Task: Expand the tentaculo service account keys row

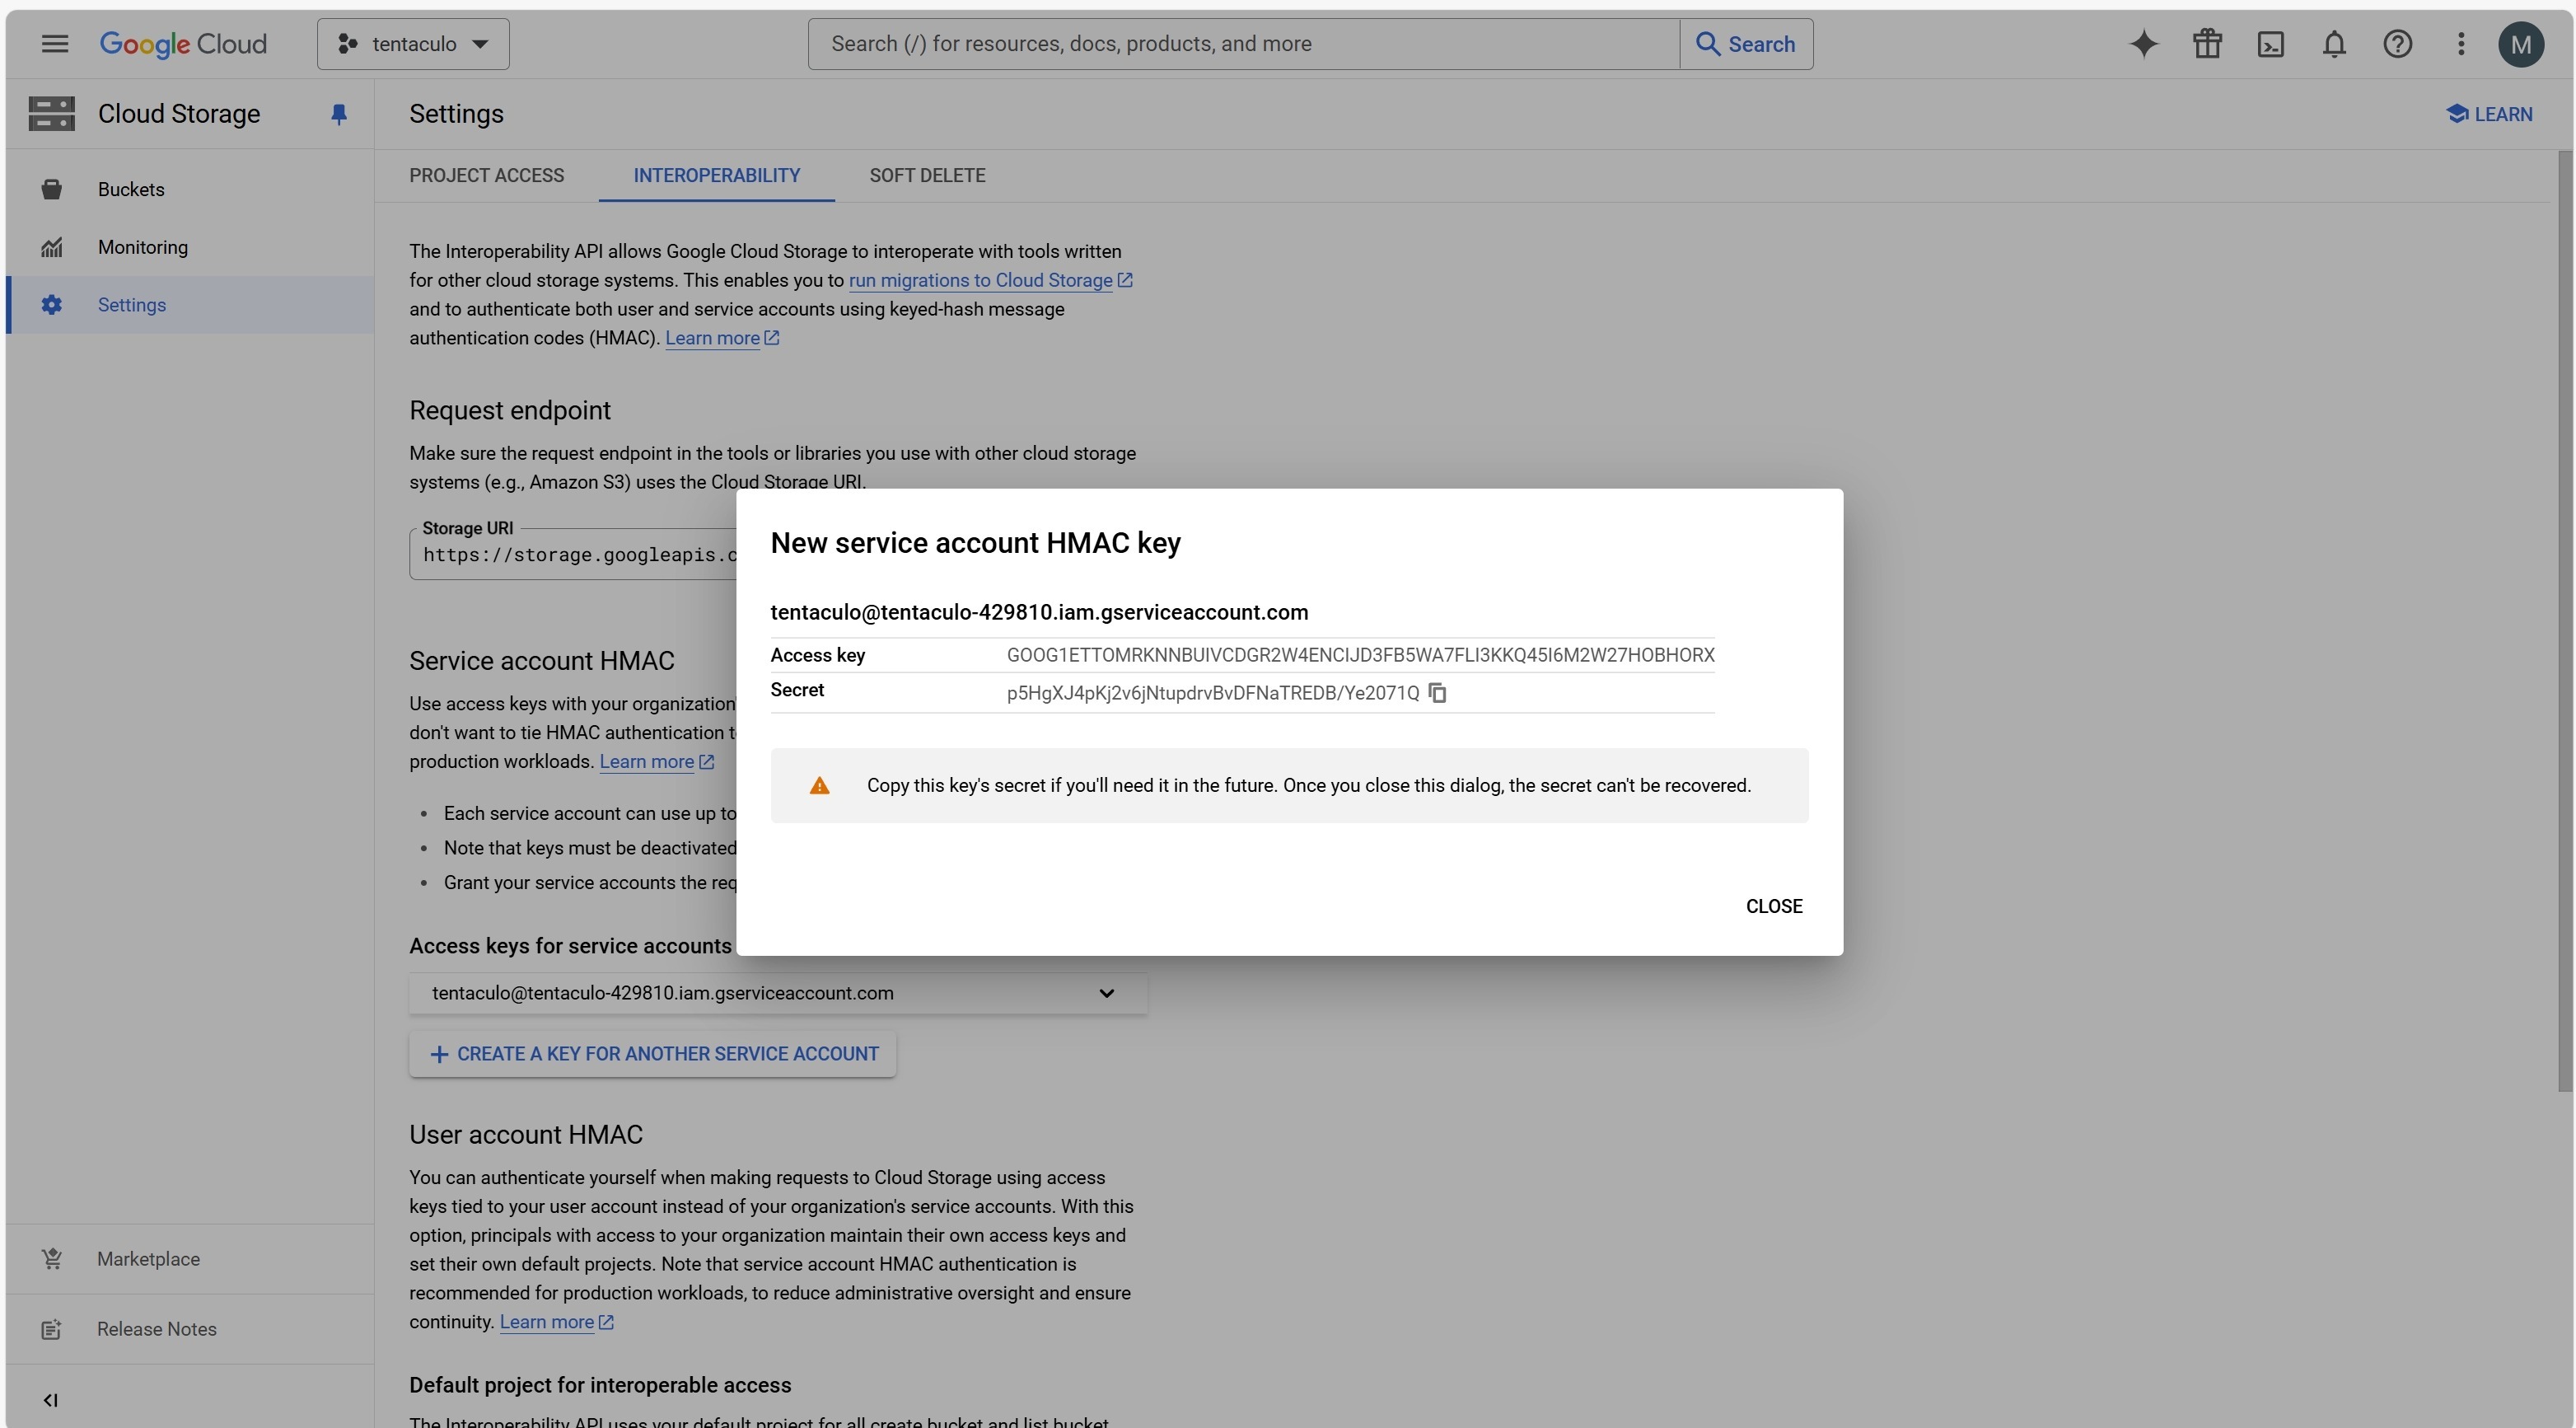Action: (778, 993)
